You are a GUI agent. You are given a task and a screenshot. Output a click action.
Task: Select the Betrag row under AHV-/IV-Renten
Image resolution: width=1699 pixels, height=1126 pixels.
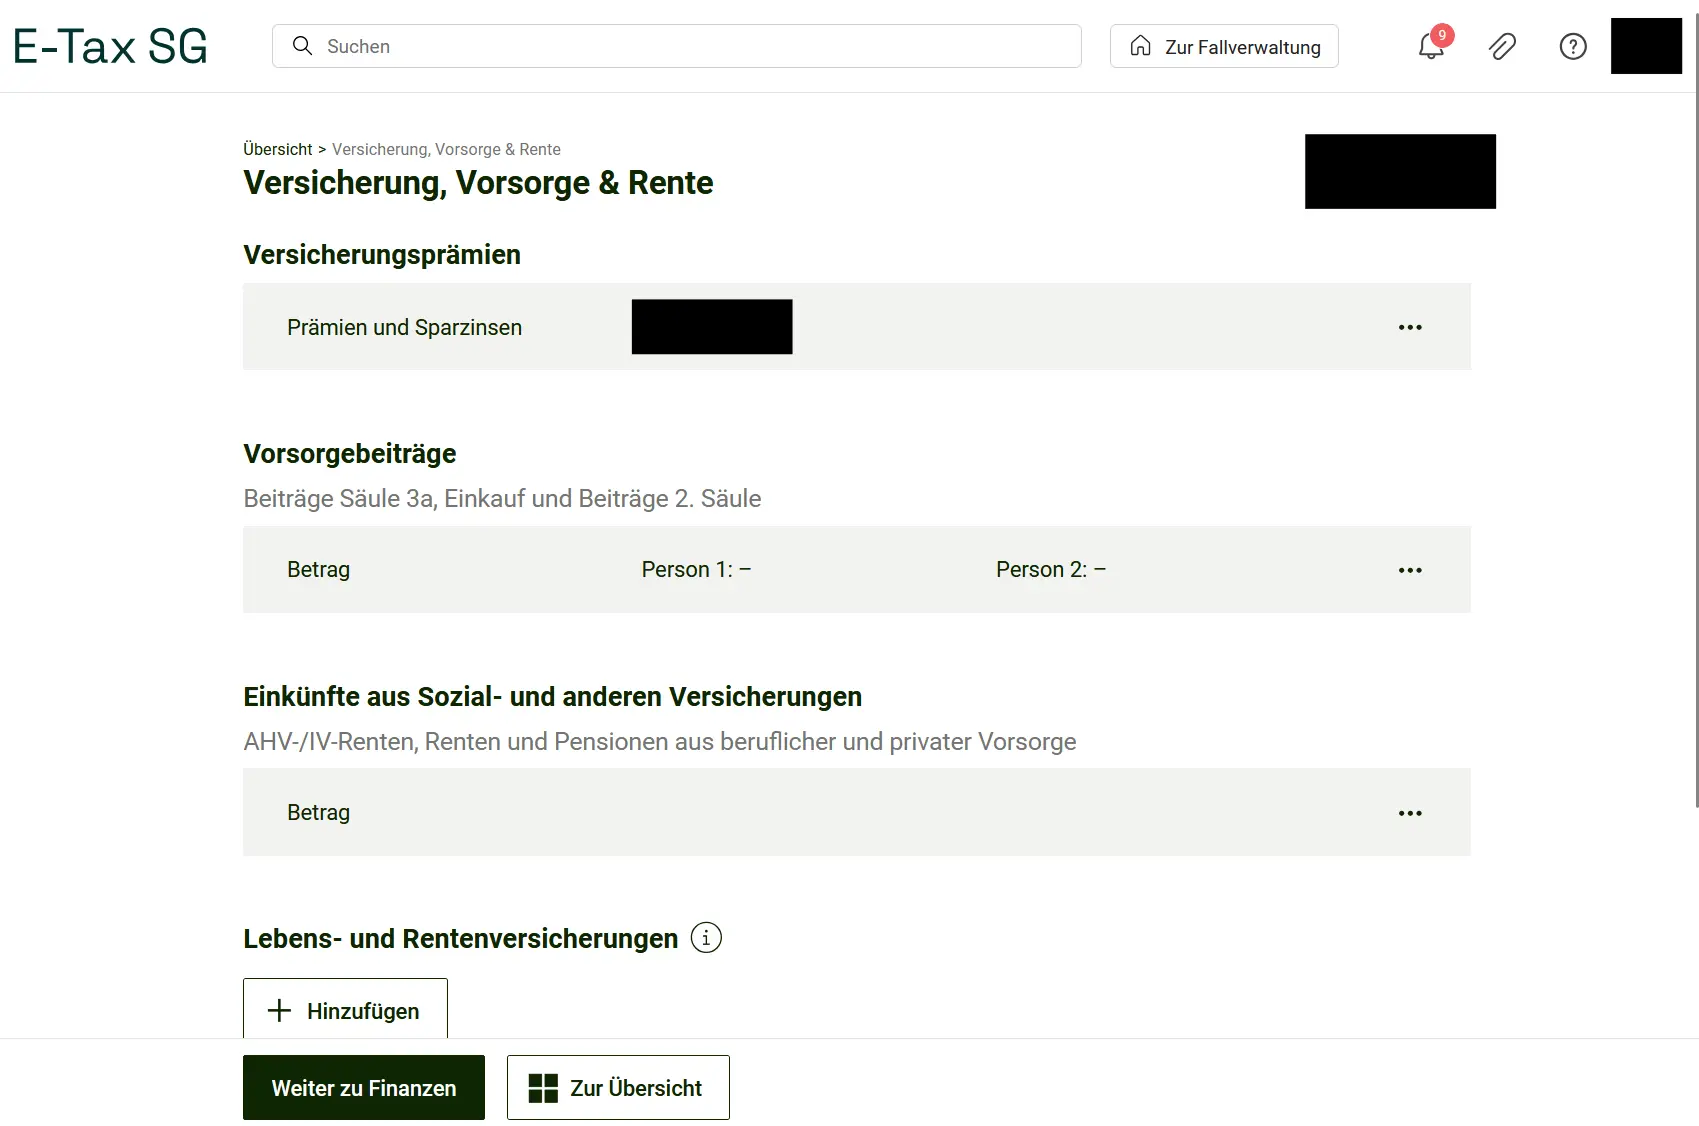[x=318, y=813]
